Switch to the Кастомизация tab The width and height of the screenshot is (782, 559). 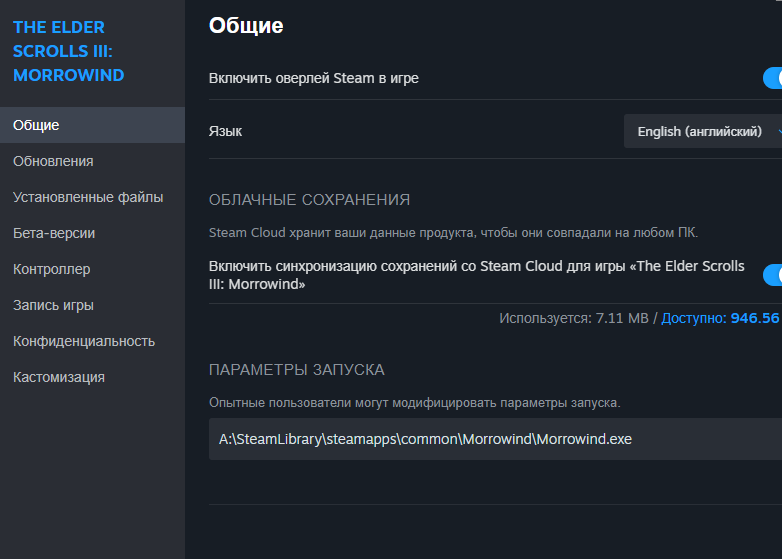tap(59, 377)
